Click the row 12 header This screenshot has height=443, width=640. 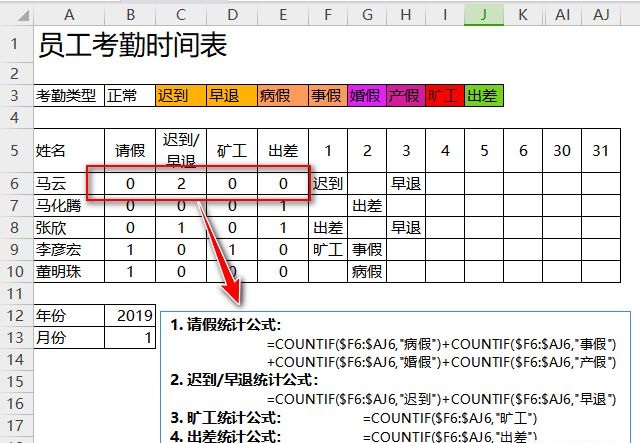15,315
